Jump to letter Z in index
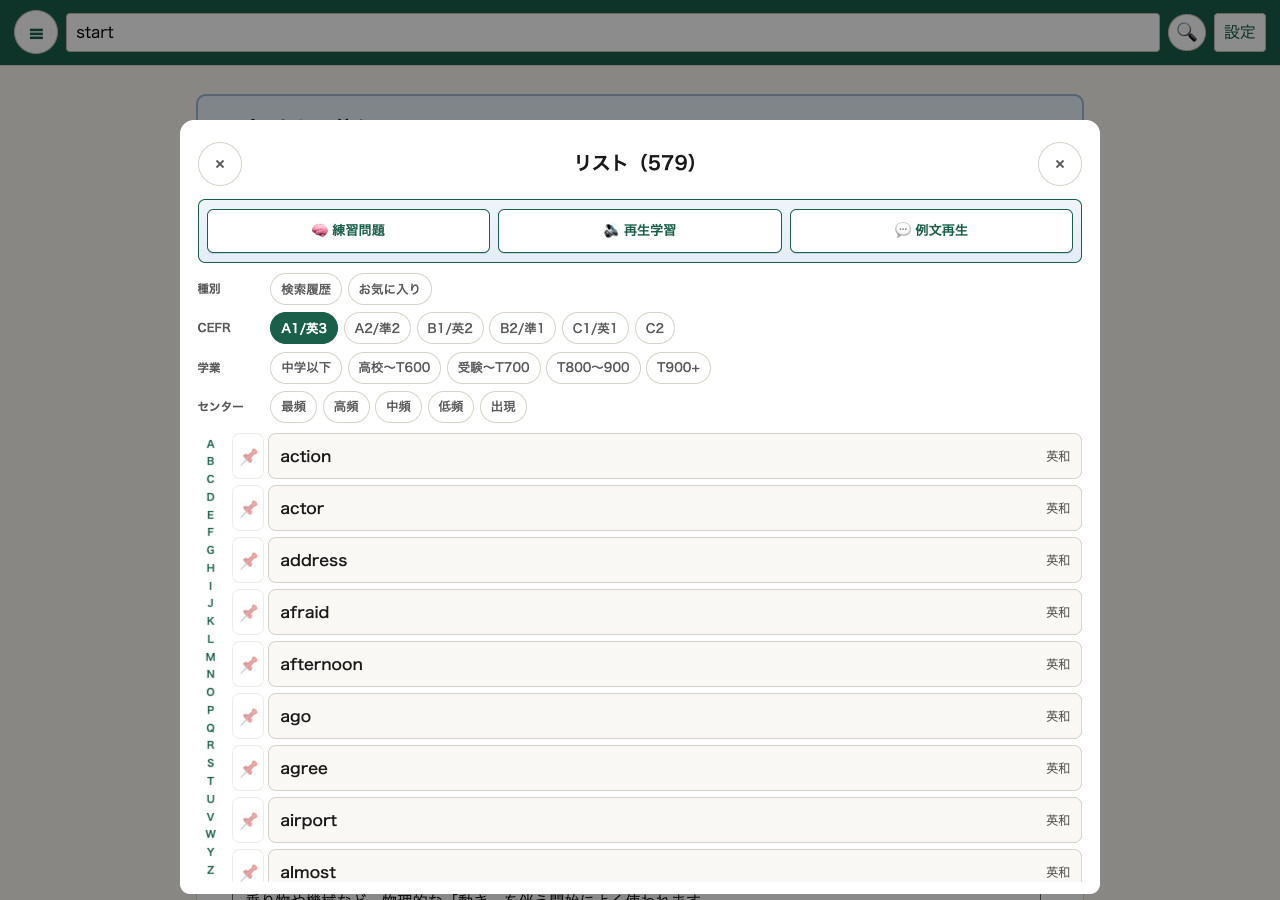Image resolution: width=1280 pixels, height=900 pixels. point(210,870)
